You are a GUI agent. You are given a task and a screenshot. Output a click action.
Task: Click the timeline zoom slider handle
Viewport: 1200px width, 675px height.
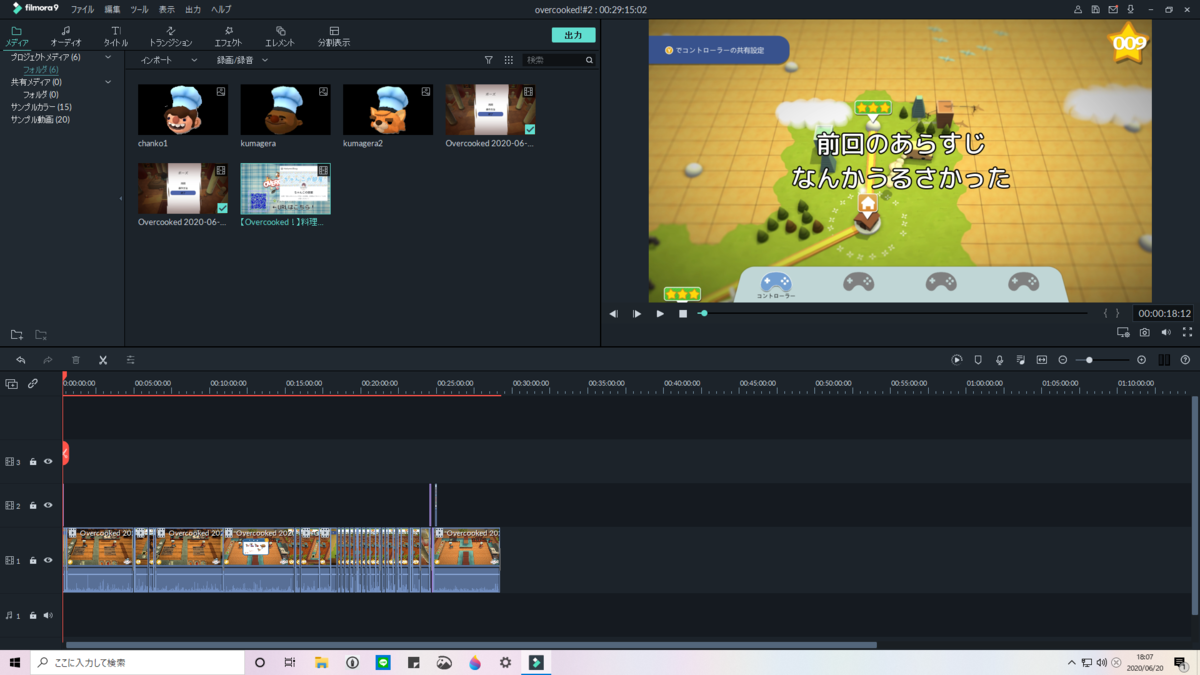(1089, 360)
